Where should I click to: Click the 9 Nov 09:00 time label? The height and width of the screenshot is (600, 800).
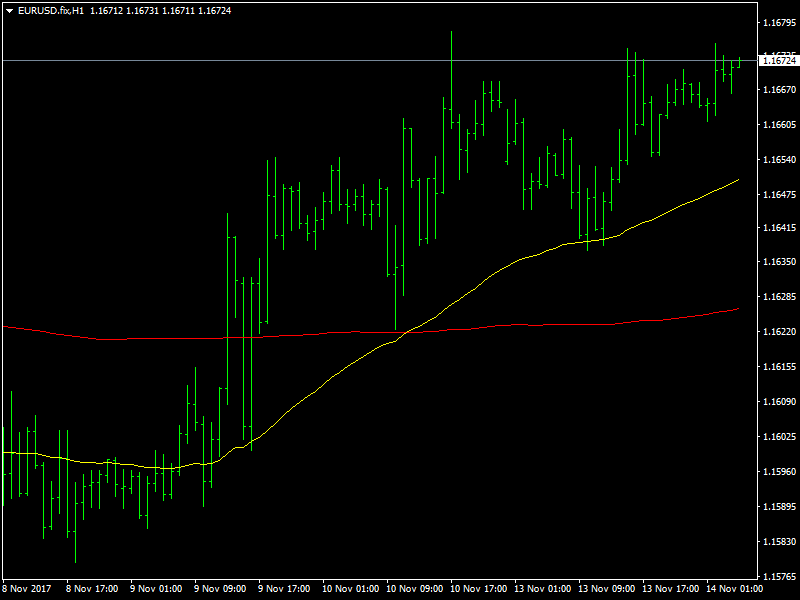pyautogui.click(x=220, y=589)
